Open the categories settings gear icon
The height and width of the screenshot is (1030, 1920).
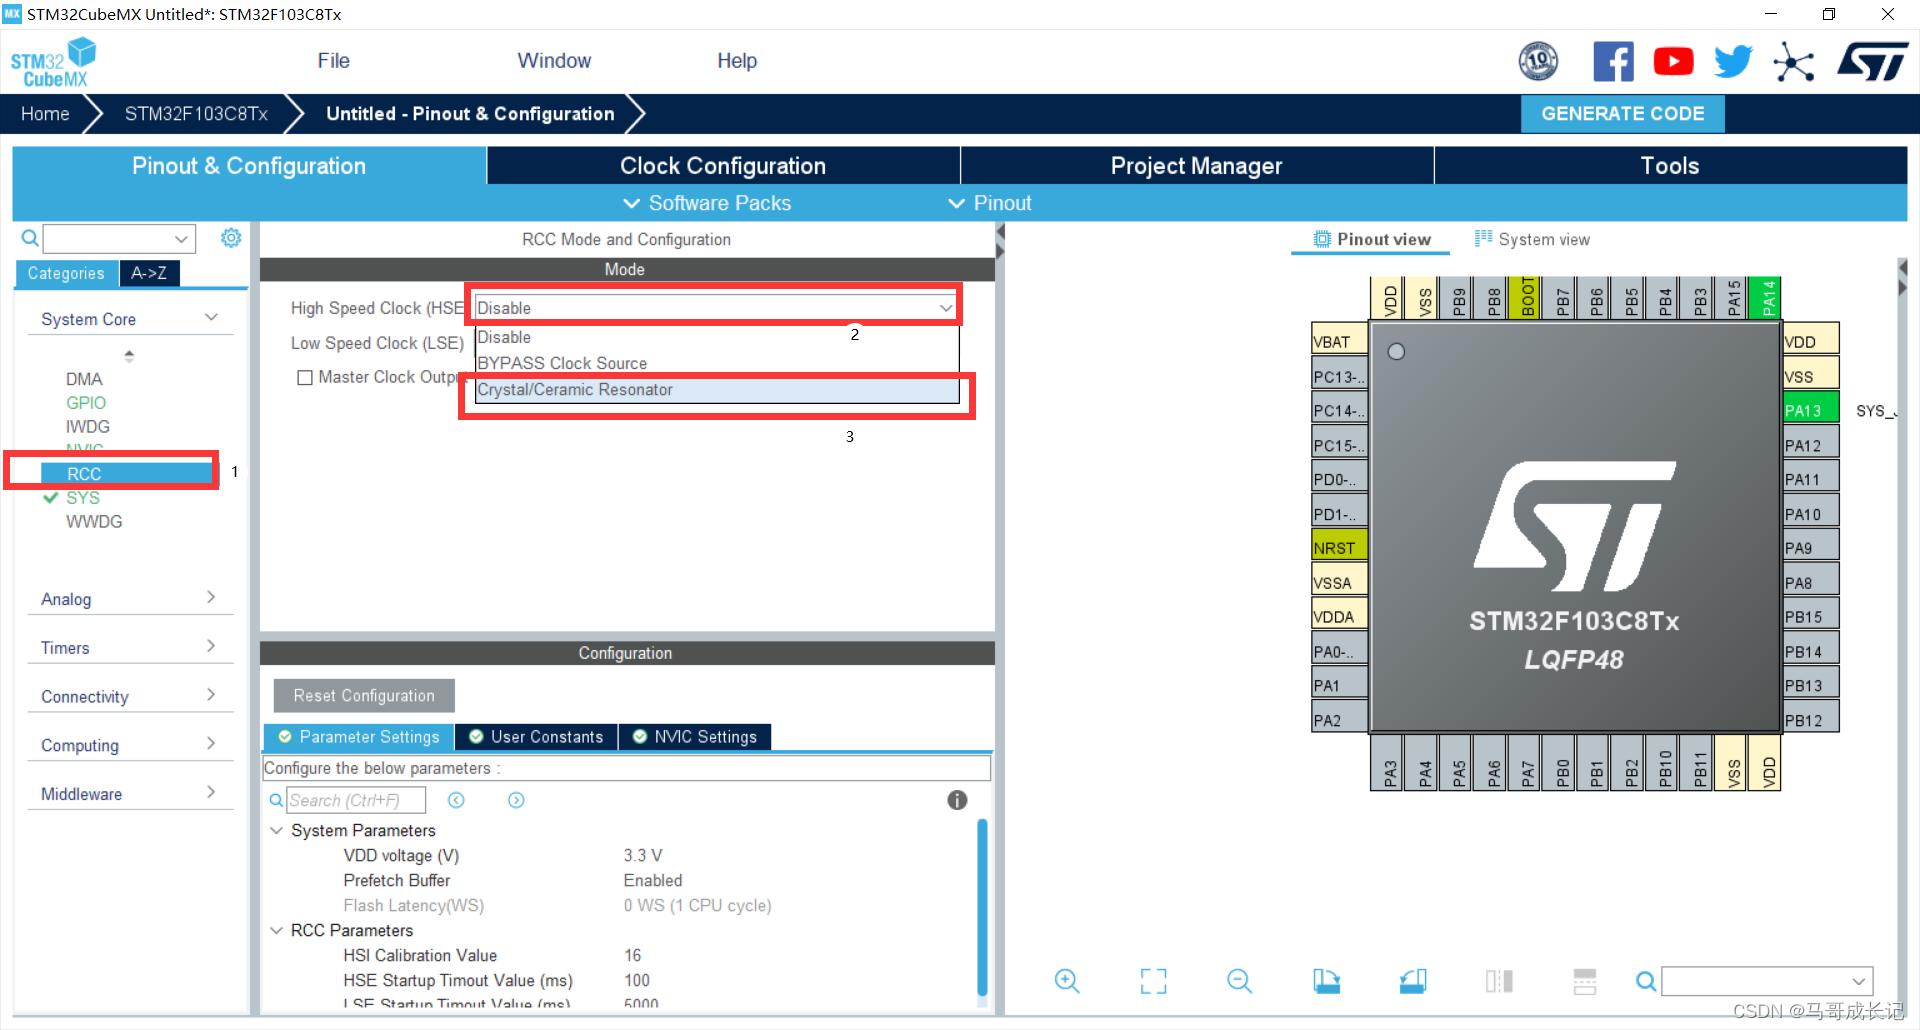click(231, 238)
